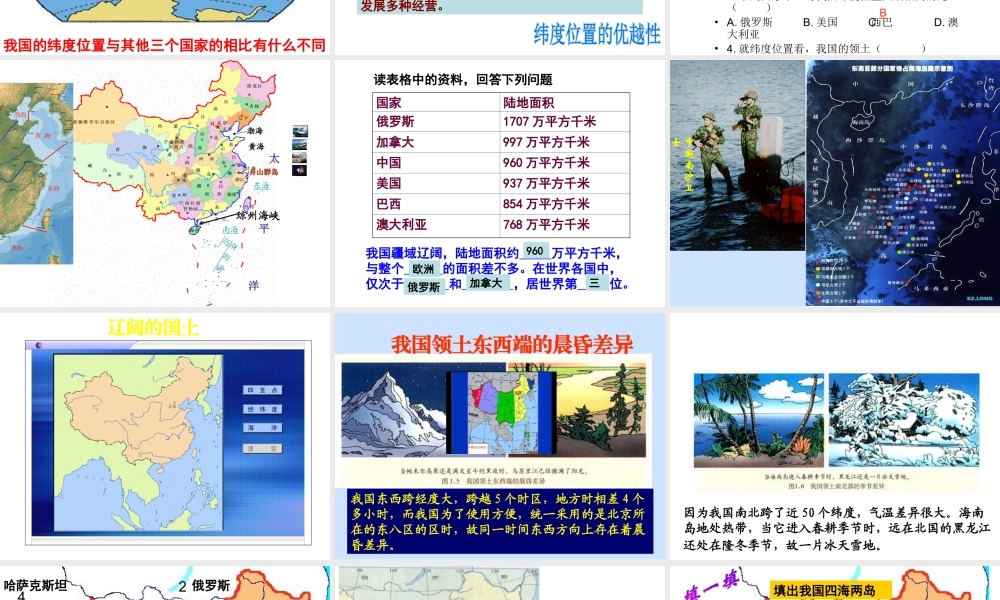The image size is (1000, 600).
Task: Open the snowy forest illustration
Action: (x=904, y=421)
